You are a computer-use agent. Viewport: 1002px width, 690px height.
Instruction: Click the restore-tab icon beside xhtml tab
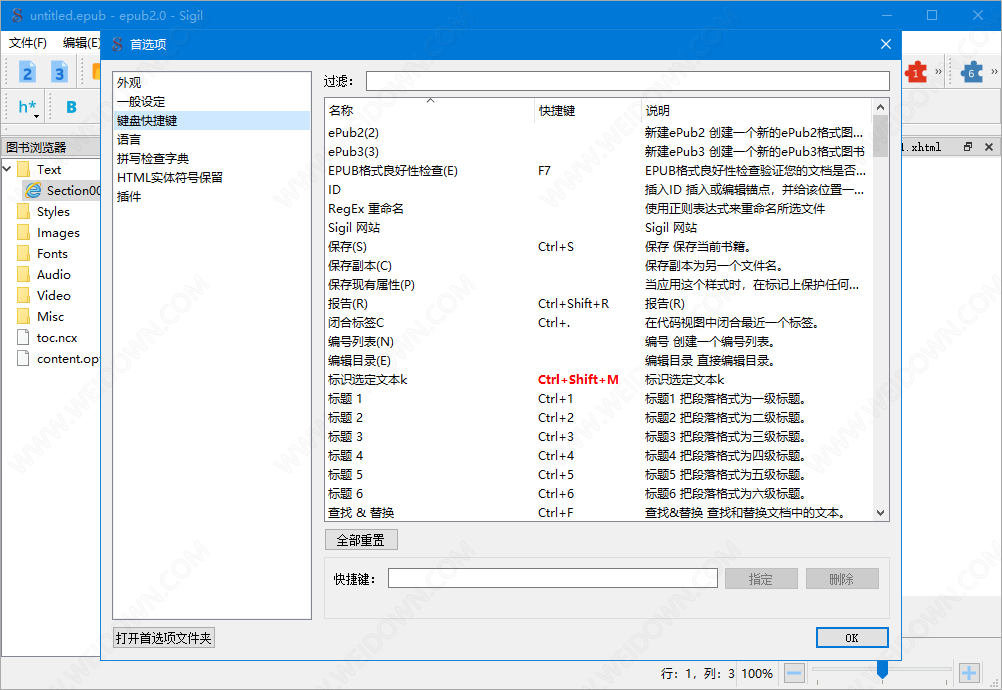coord(968,147)
